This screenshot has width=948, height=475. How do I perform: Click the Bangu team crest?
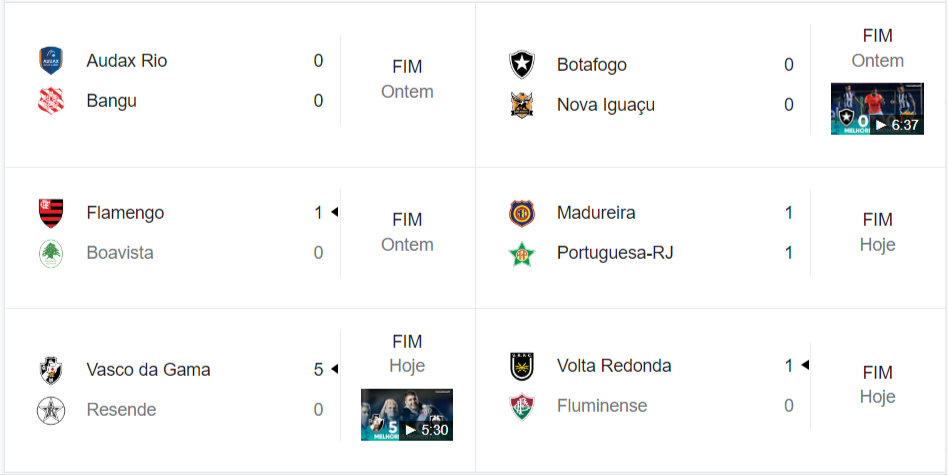tap(50, 101)
